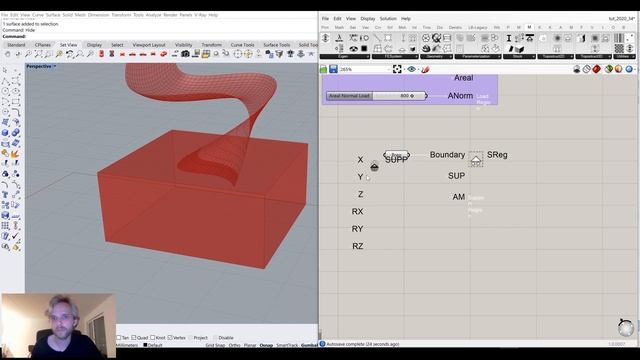Click the checkmark Check tool in Rhino sidebar
This screenshot has width=640, height=360.
click(16, 236)
